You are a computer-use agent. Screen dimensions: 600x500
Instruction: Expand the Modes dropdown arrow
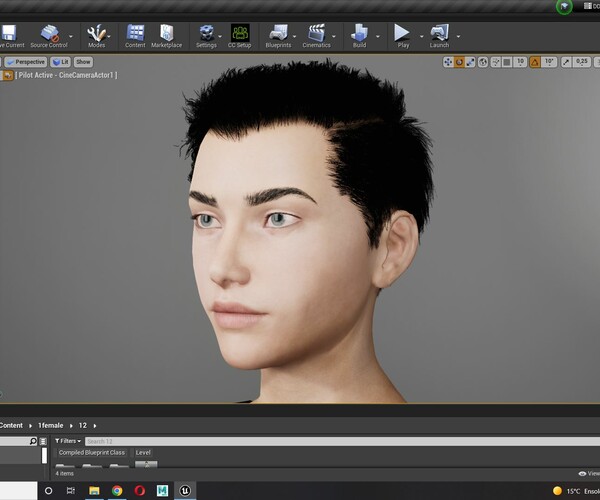(109, 36)
